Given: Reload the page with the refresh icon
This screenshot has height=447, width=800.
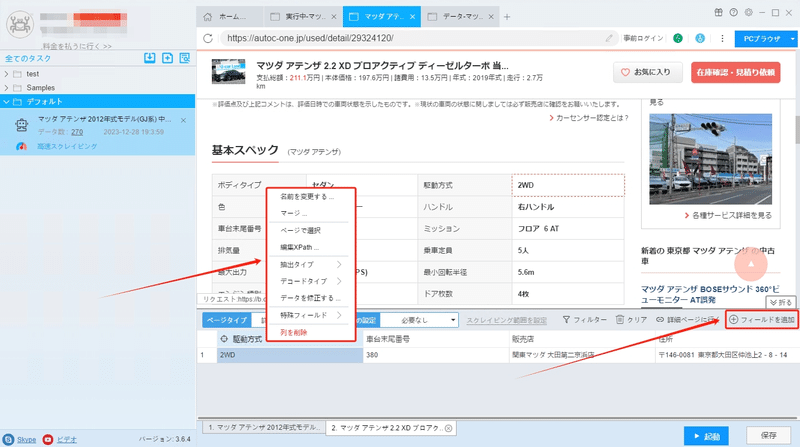Looking at the screenshot, I should (x=208, y=38).
